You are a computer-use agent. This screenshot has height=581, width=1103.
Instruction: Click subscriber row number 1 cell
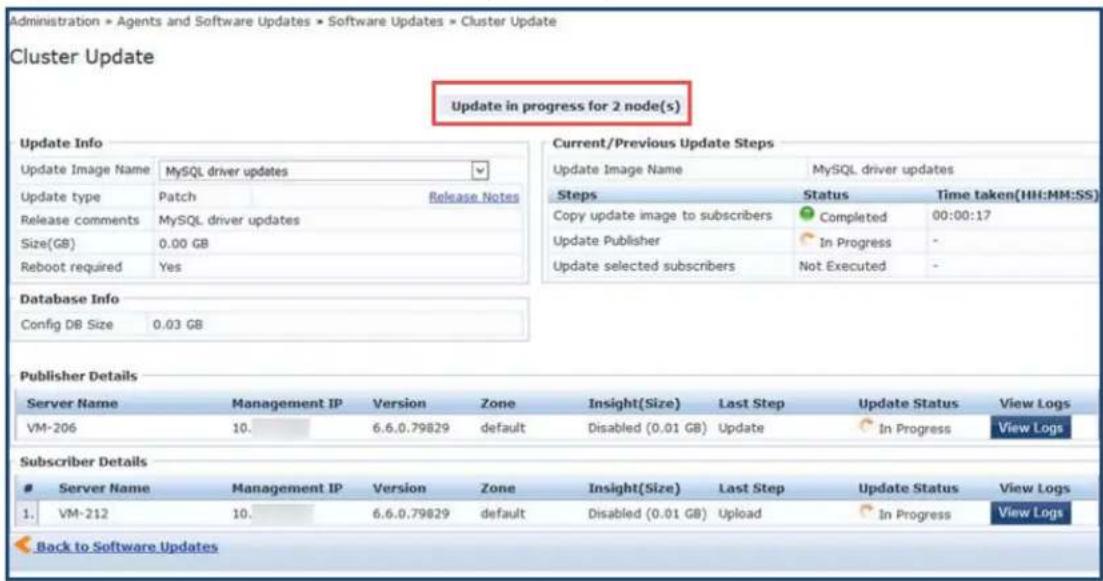point(27,513)
